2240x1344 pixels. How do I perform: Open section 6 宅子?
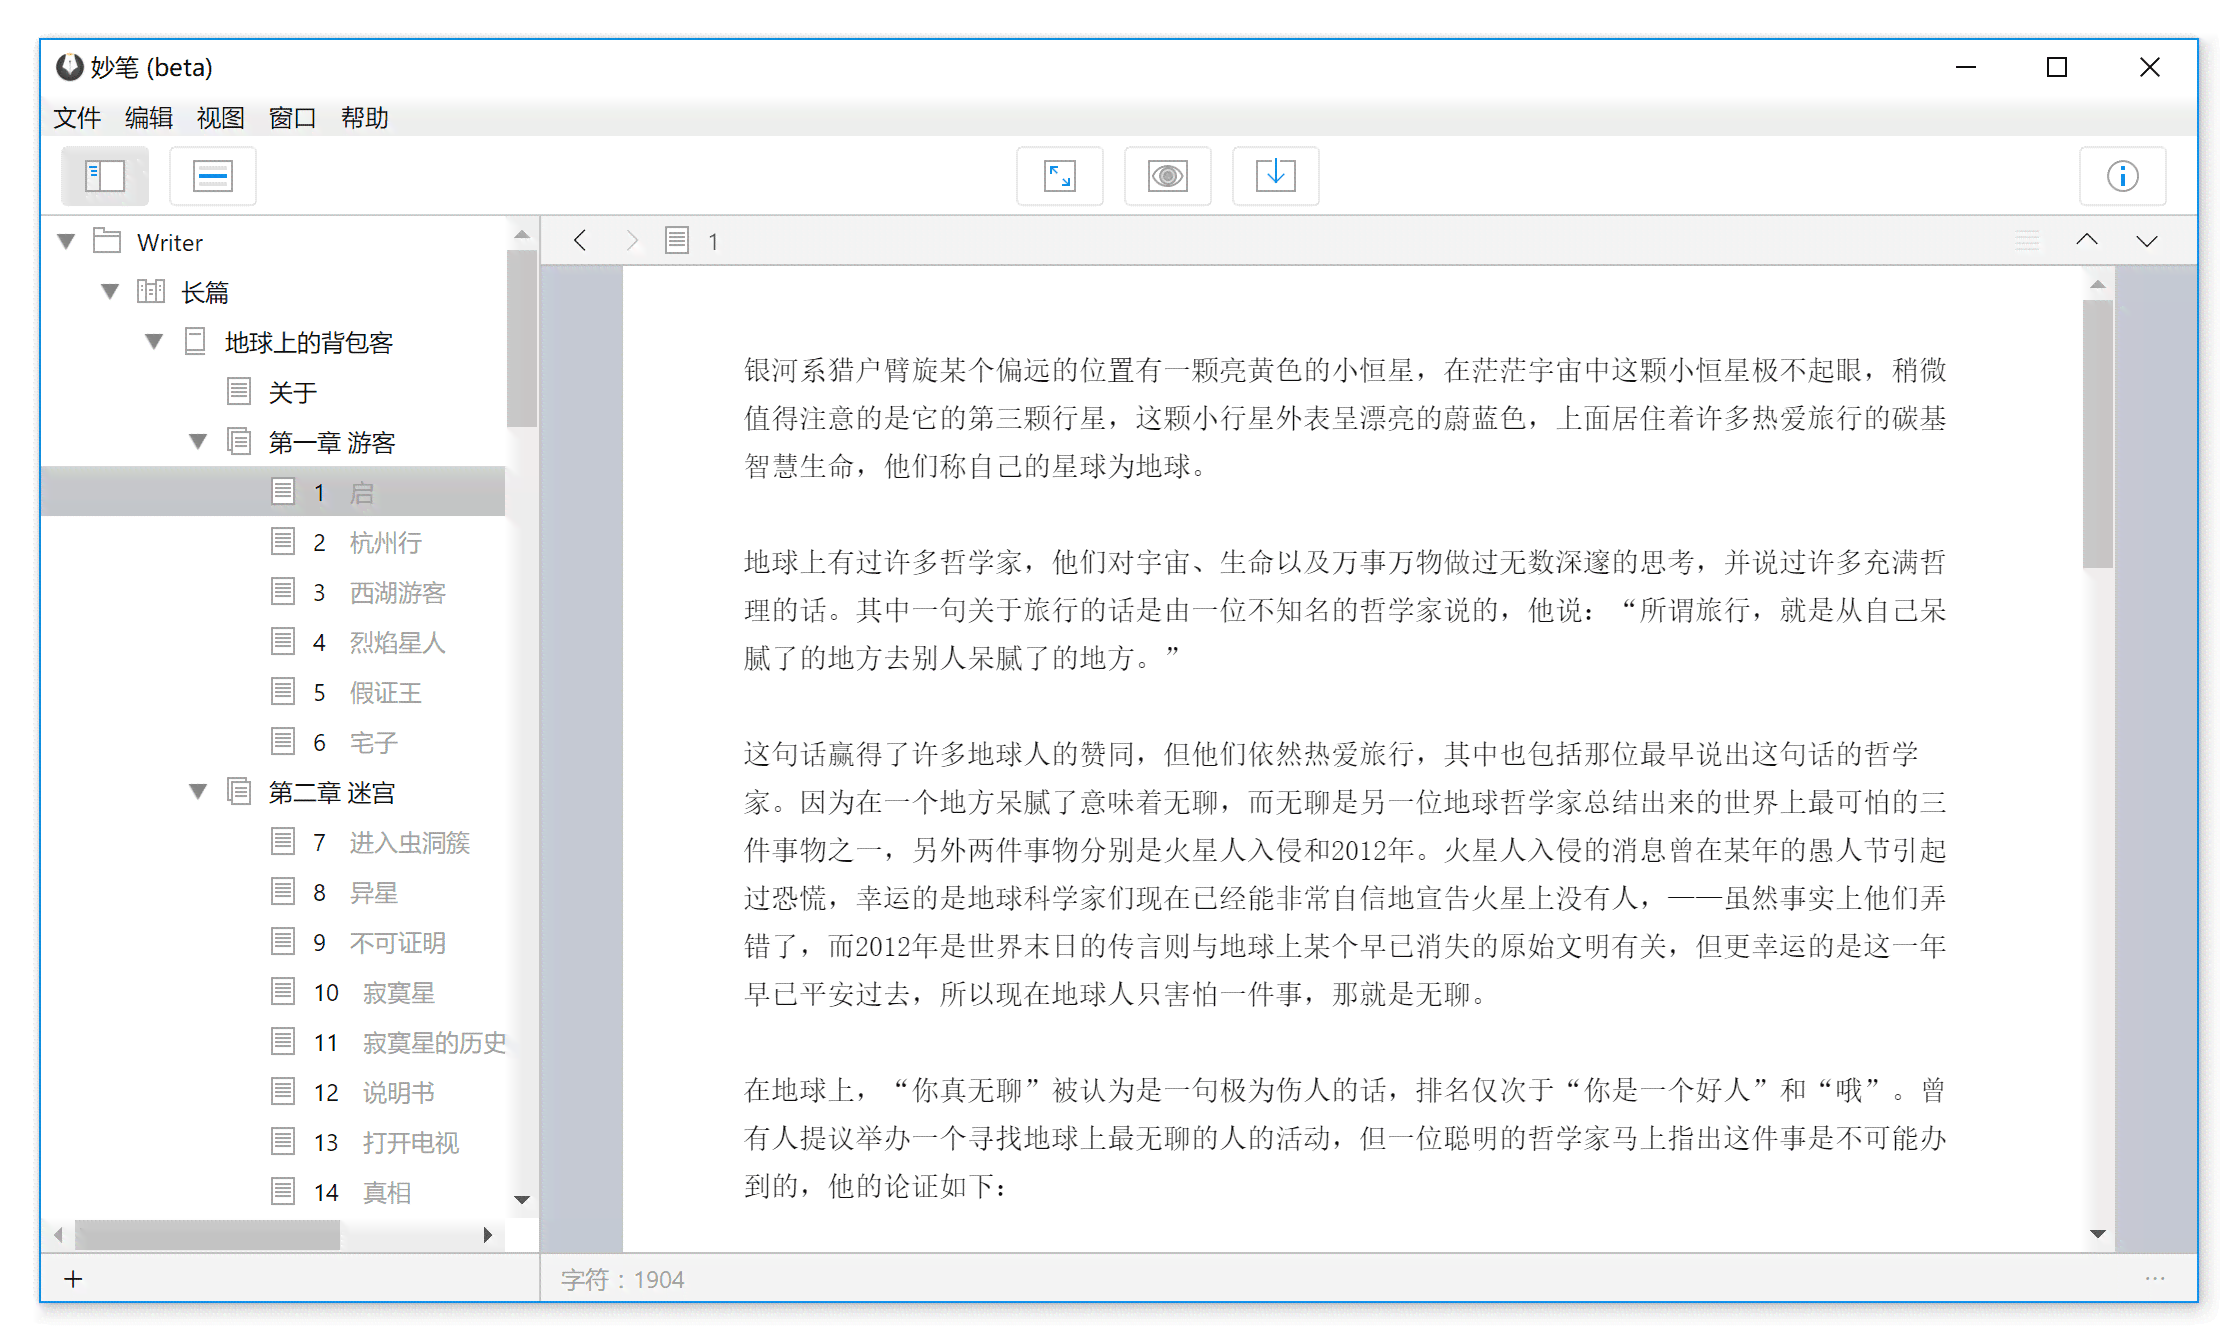(273, 741)
